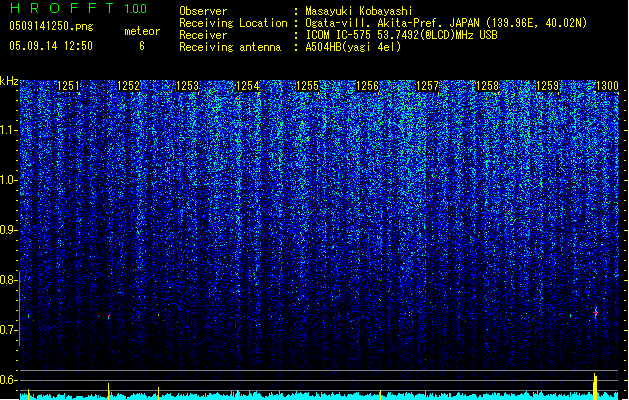Click the 1254 time marker
The height and width of the screenshot is (400, 629).
248,85
